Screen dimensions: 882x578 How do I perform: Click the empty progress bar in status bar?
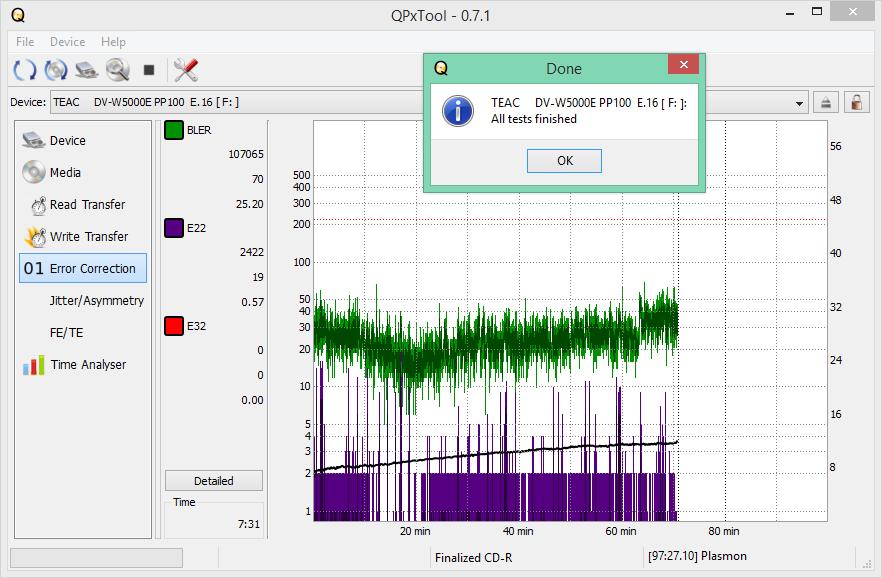click(x=96, y=558)
